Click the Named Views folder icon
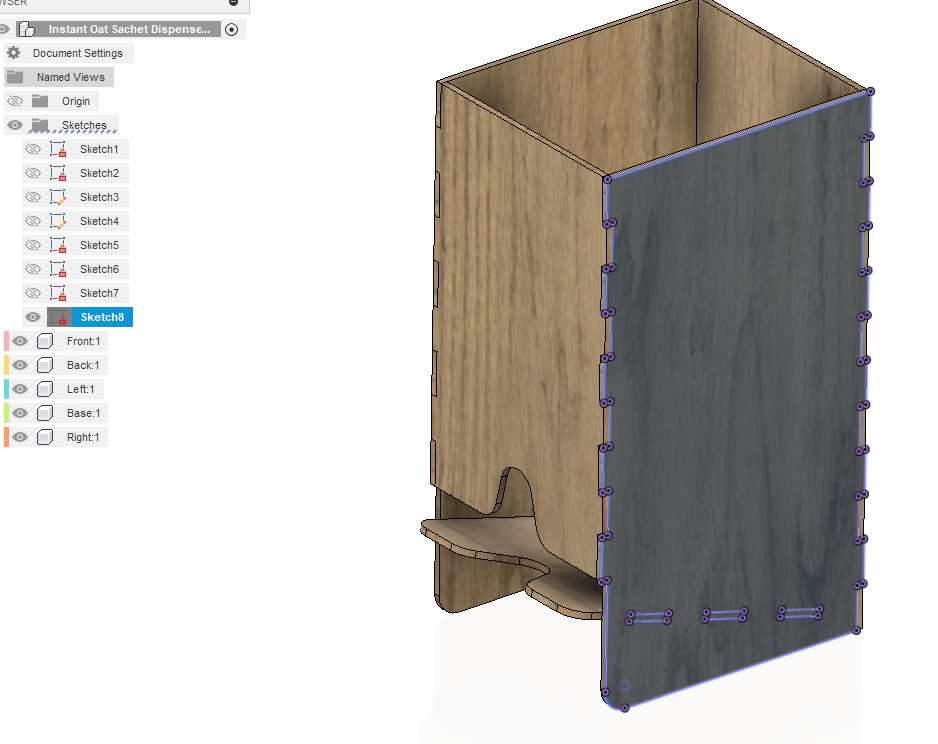The image size is (938, 744). (x=15, y=77)
